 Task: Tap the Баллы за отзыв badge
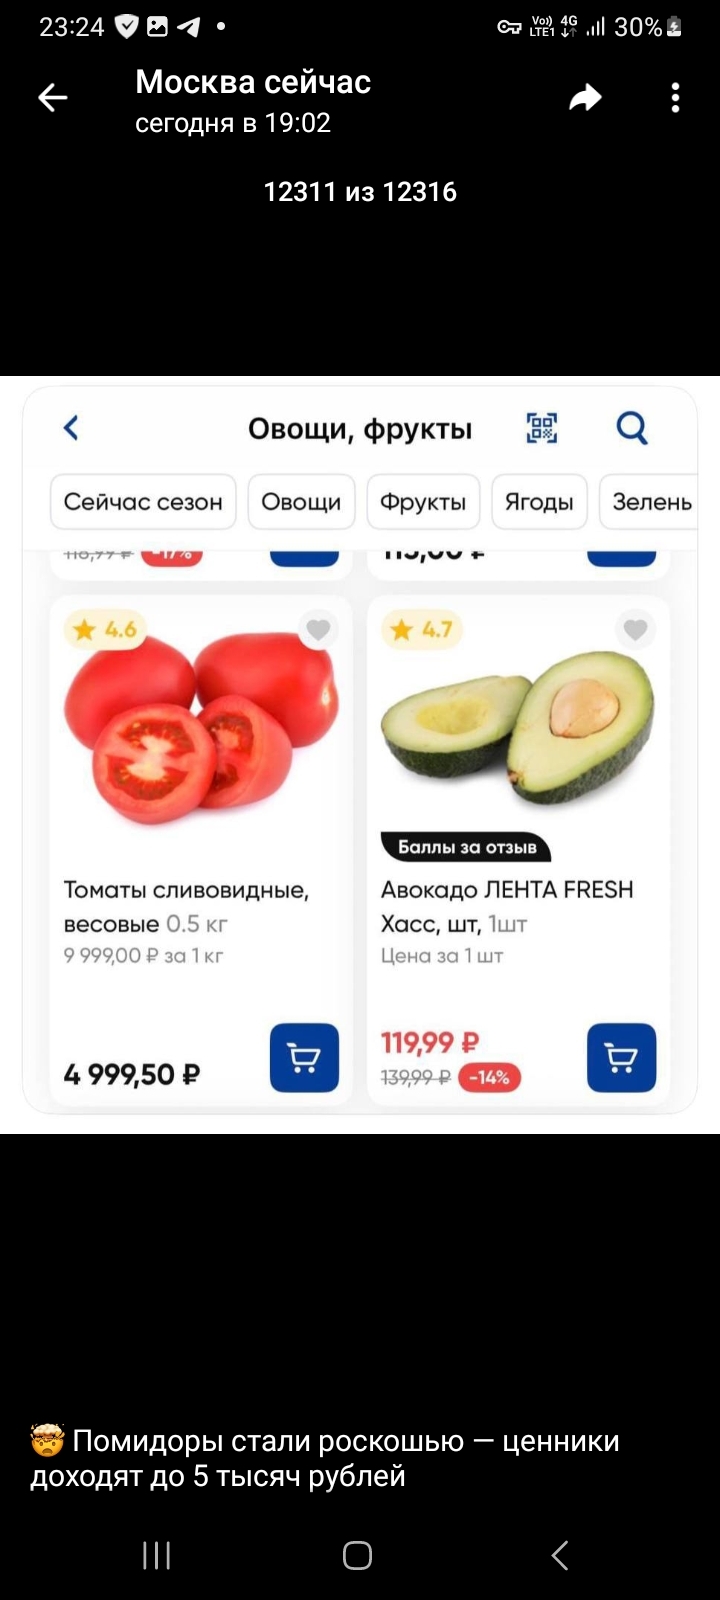coord(467,847)
